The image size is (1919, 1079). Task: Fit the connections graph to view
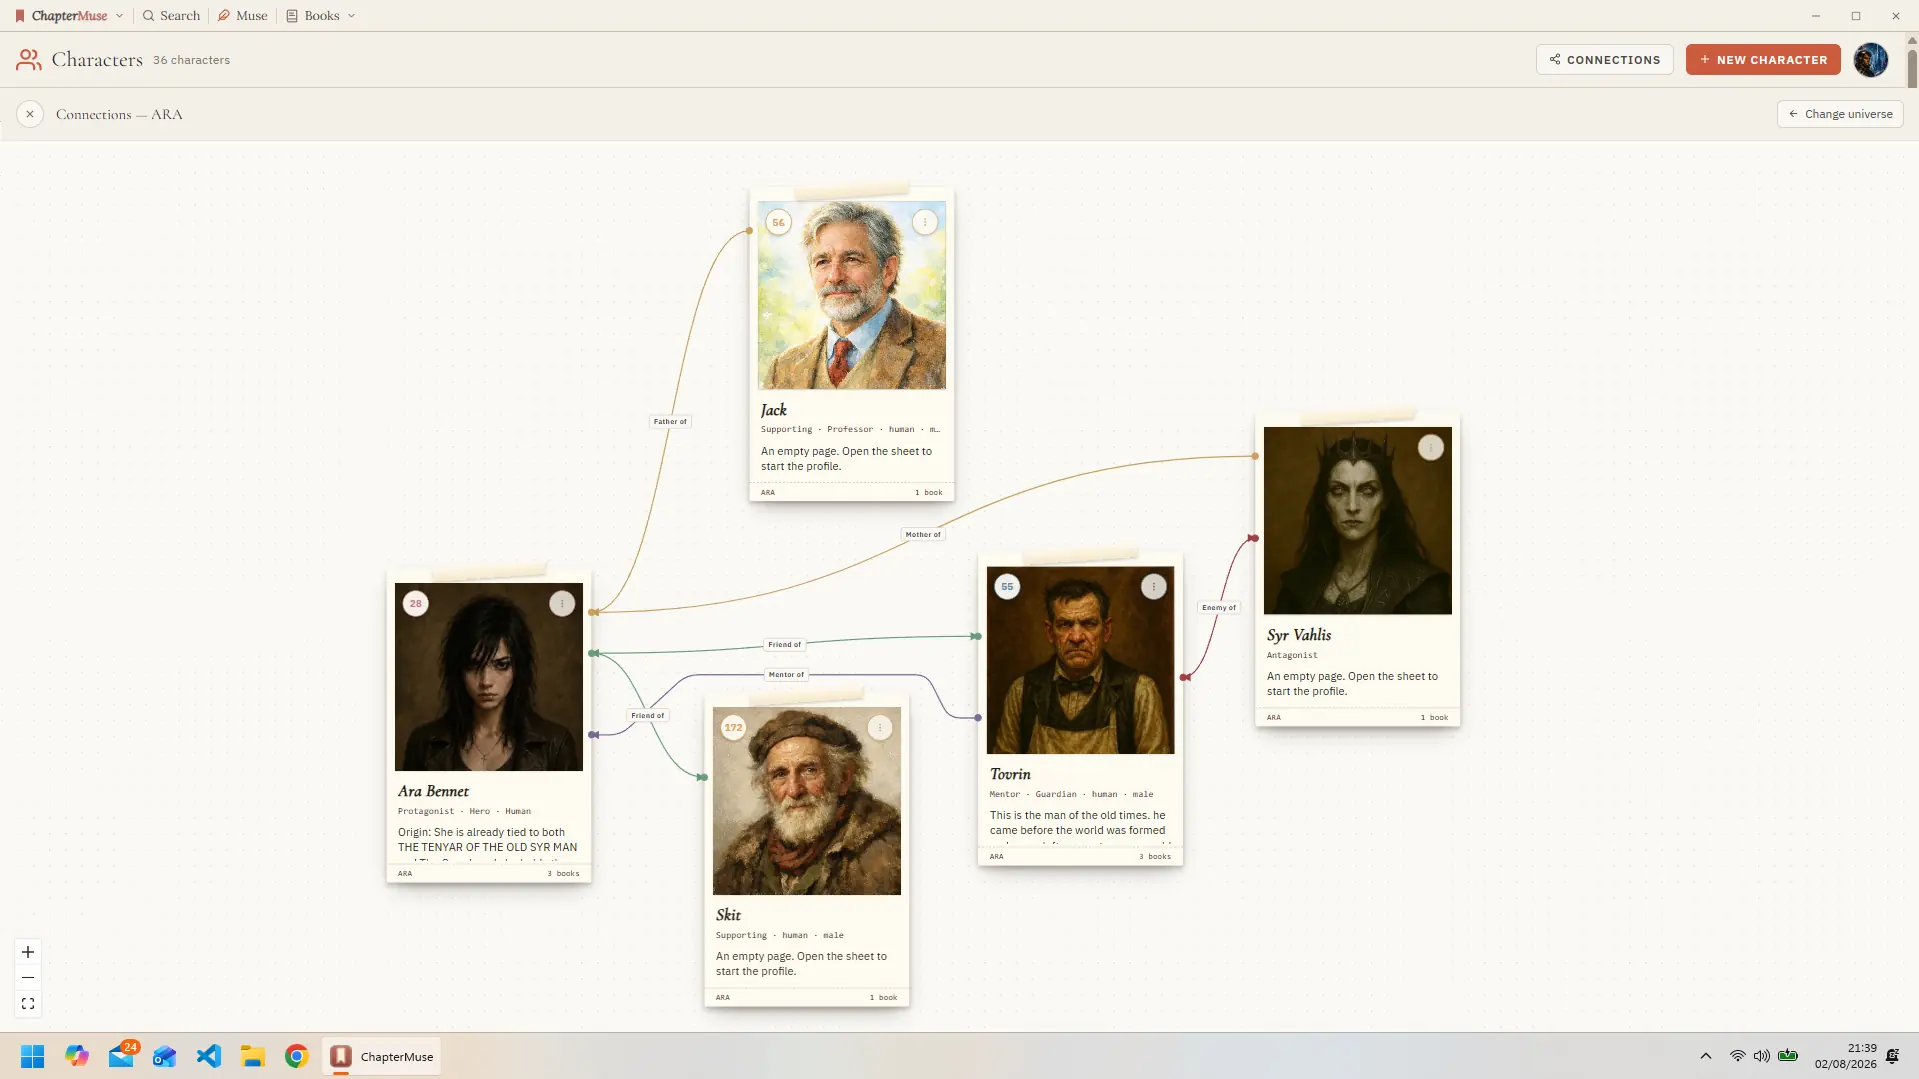pyautogui.click(x=28, y=1004)
